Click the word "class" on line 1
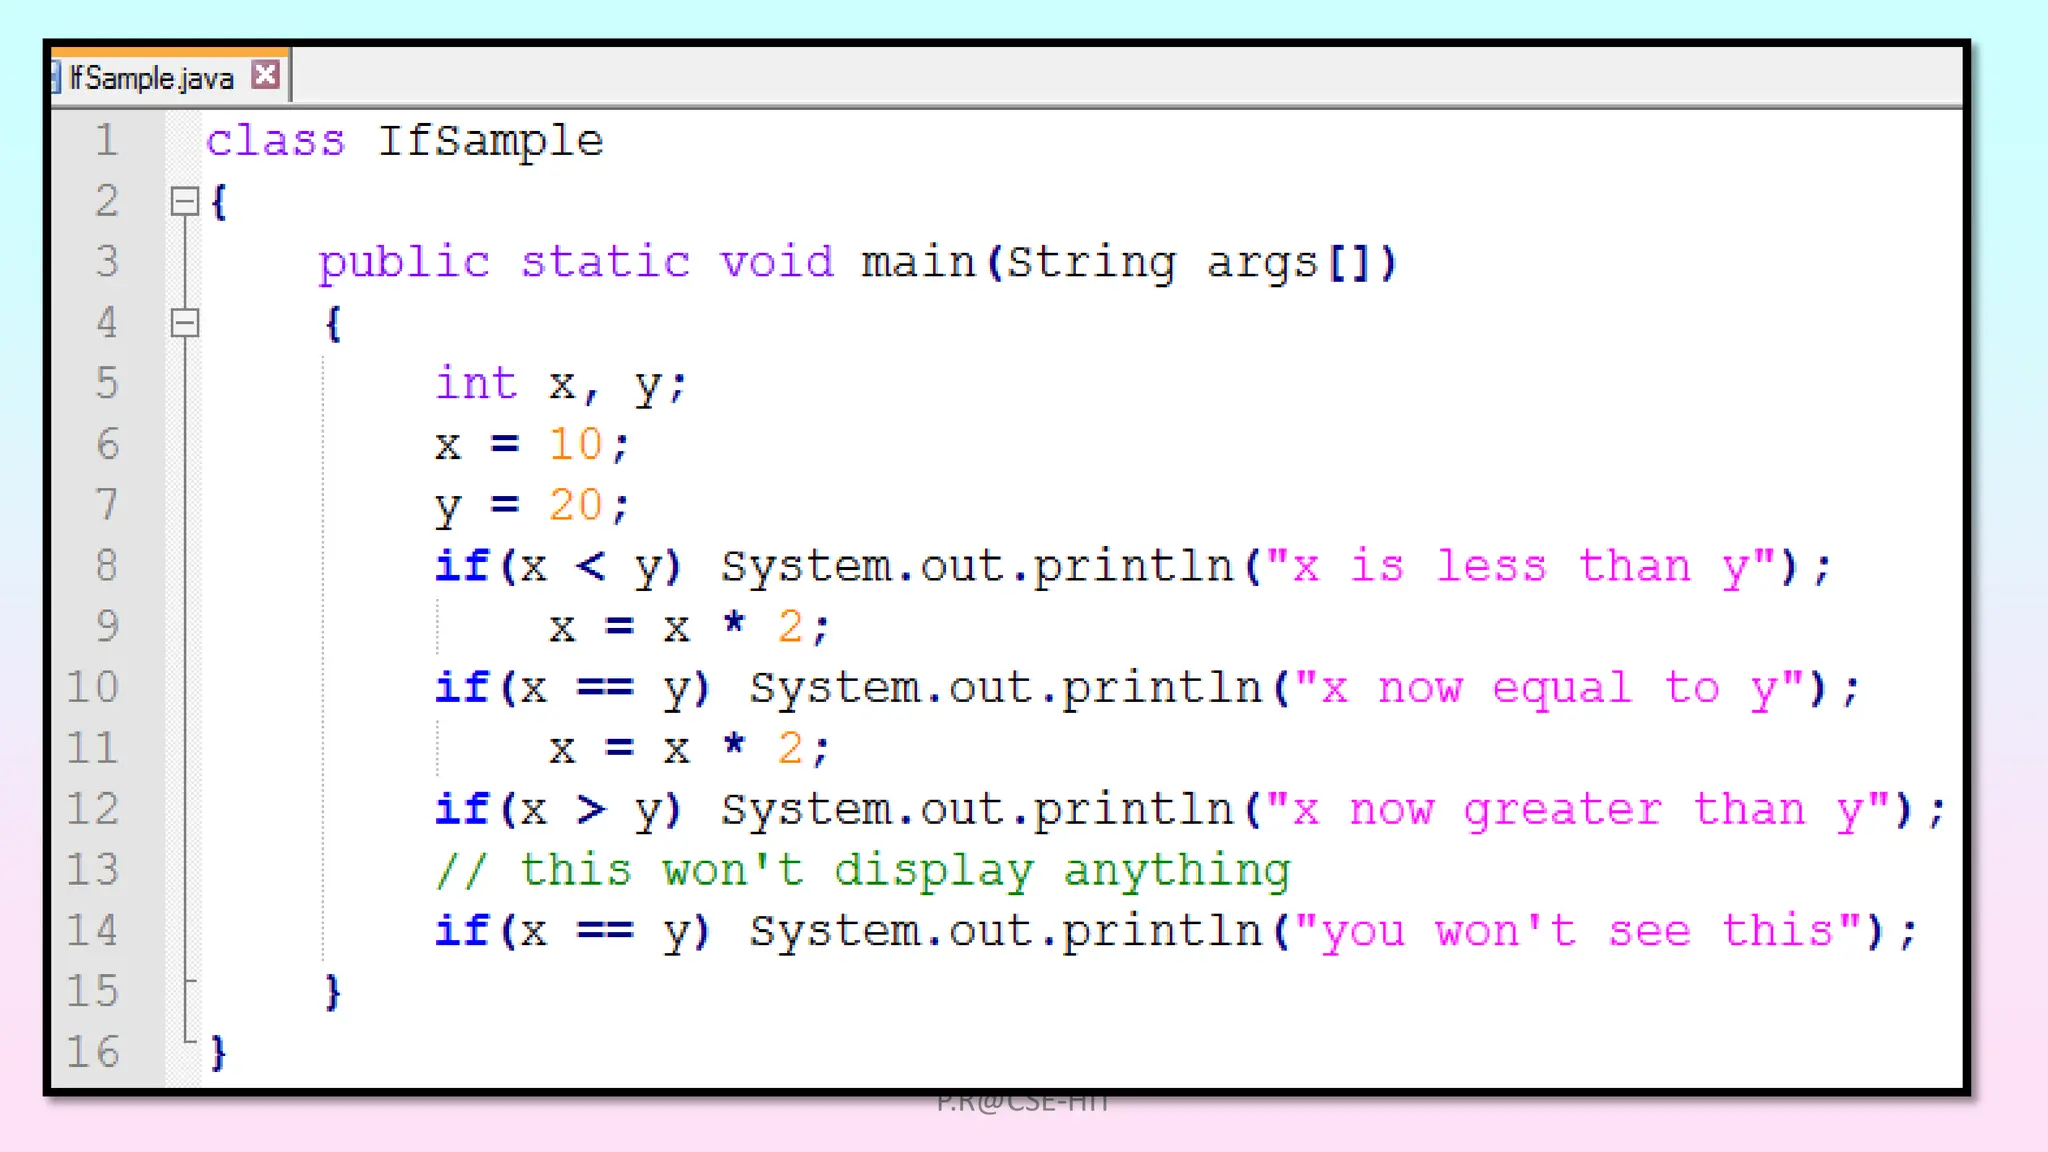2048x1152 pixels. pyautogui.click(x=276, y=141)
